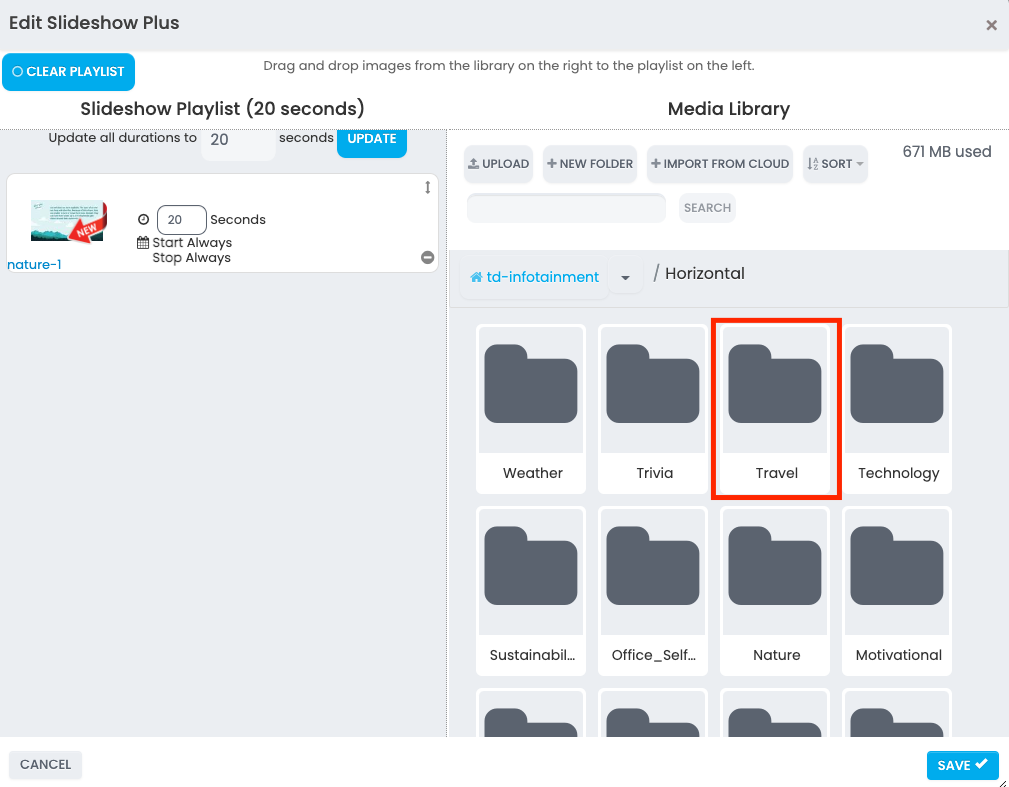This screenshot has width=1009, height=787.
Task: Open the Nature folder
Action: tap(775, 591)
